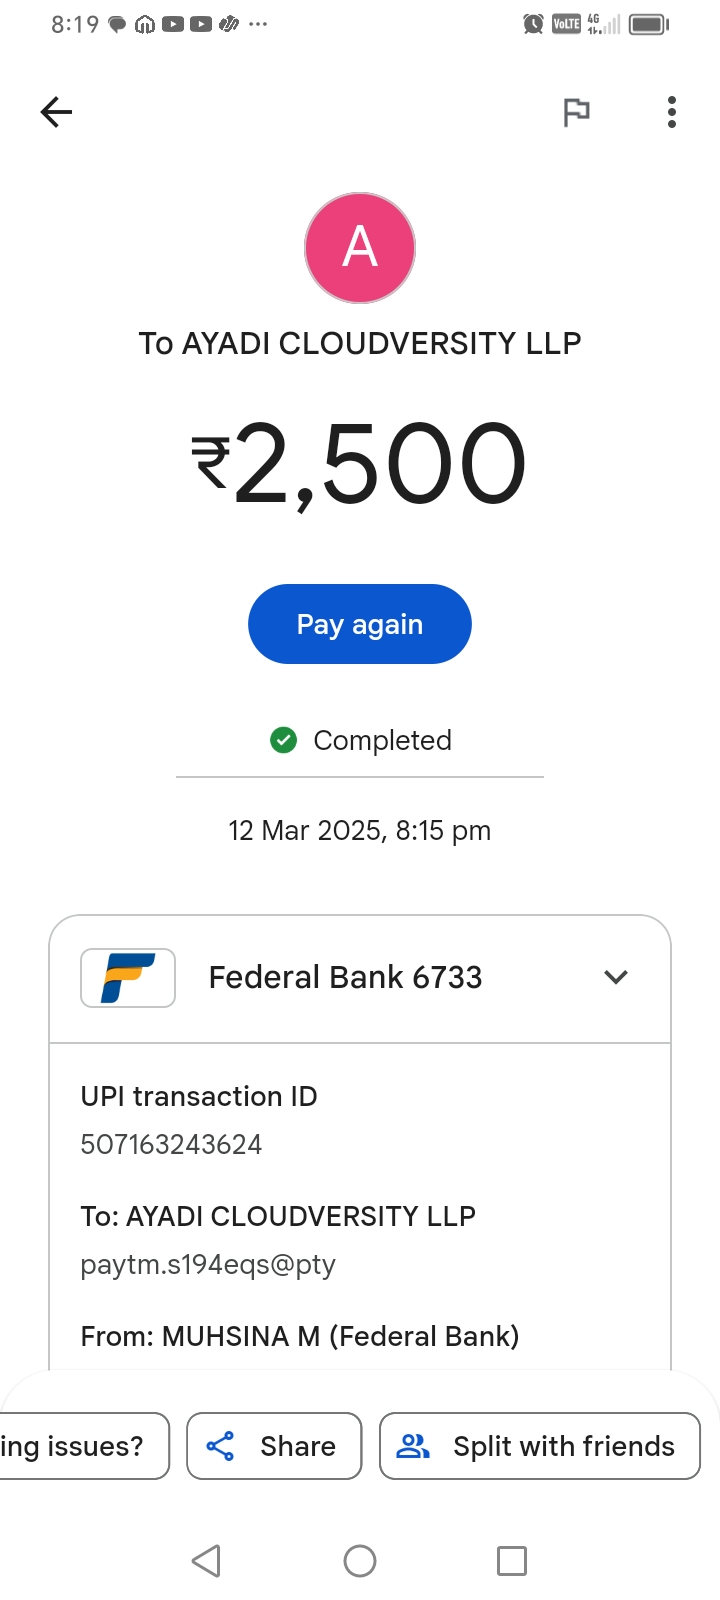Image resolution: width=720 pixels, height=1600 pixels.
Task: Tap the people icon for splitting
Action: [x=413, y=1446]
